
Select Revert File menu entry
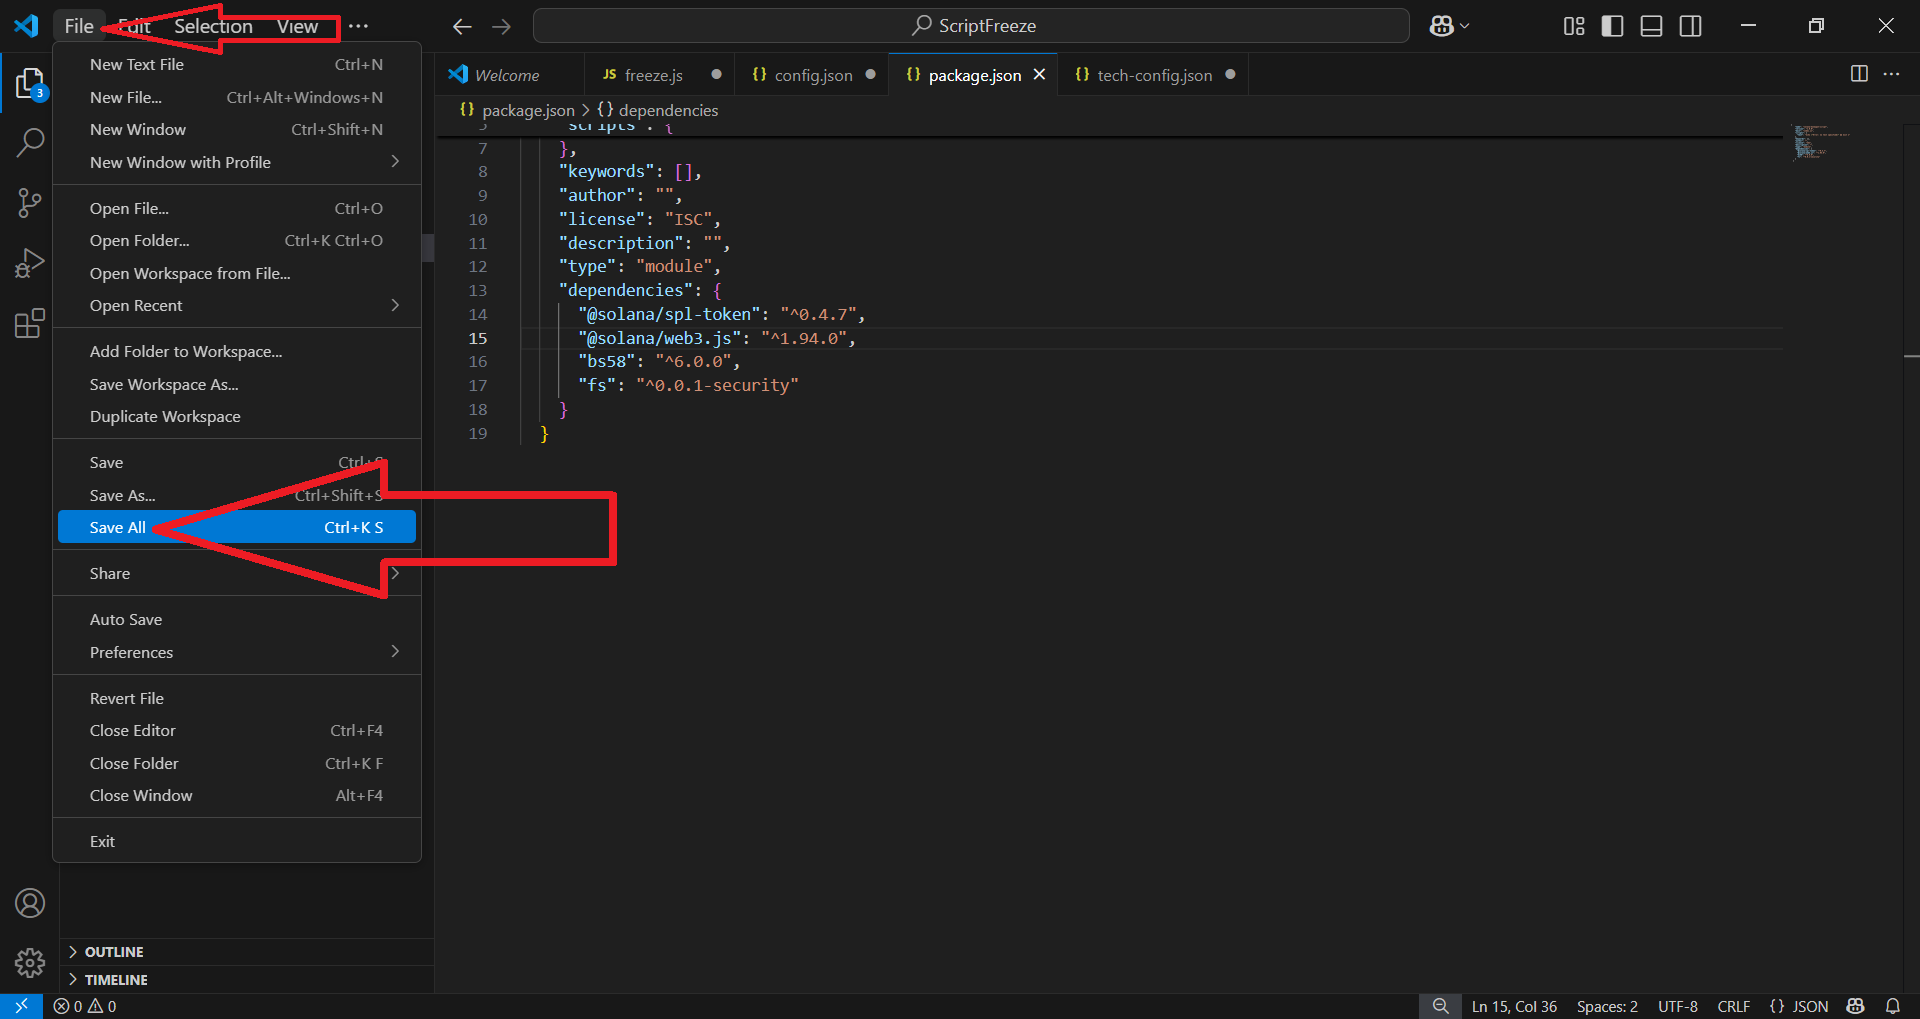click(237, 699)
